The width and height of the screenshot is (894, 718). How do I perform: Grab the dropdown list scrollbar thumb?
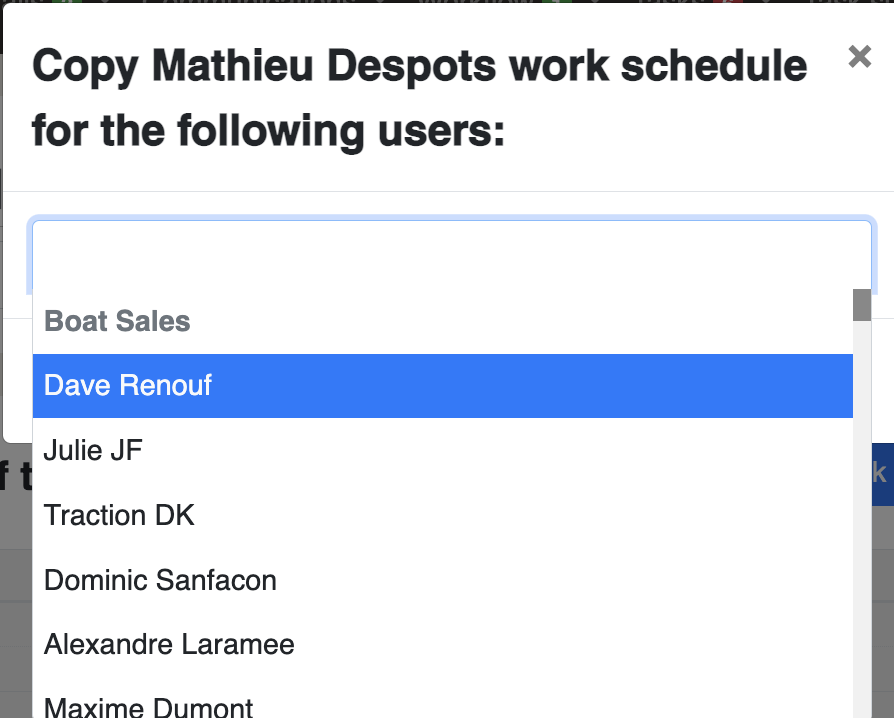[862, 305]
